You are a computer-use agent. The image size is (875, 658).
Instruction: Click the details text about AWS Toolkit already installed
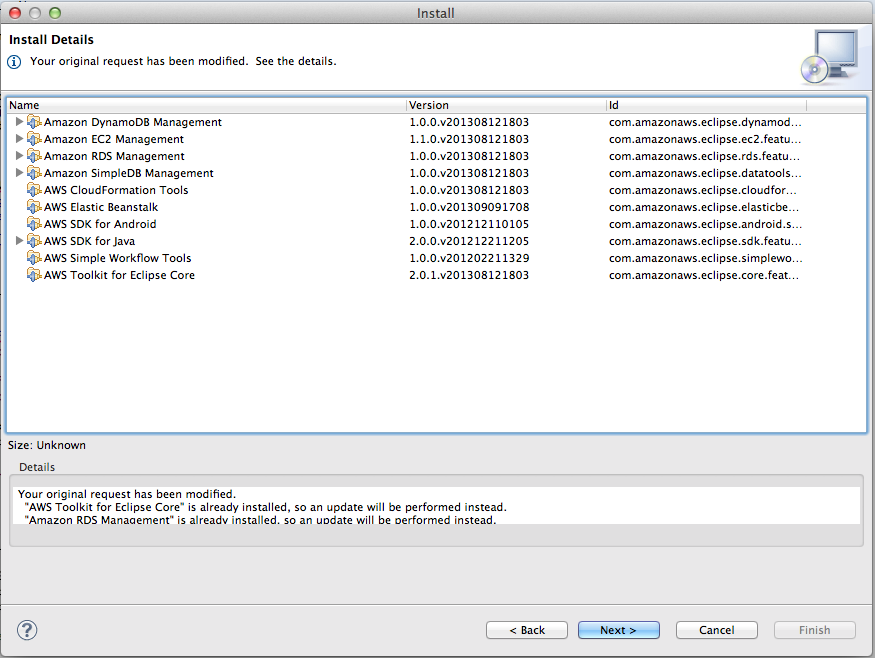pyautogui.click(x=266, y=507)
